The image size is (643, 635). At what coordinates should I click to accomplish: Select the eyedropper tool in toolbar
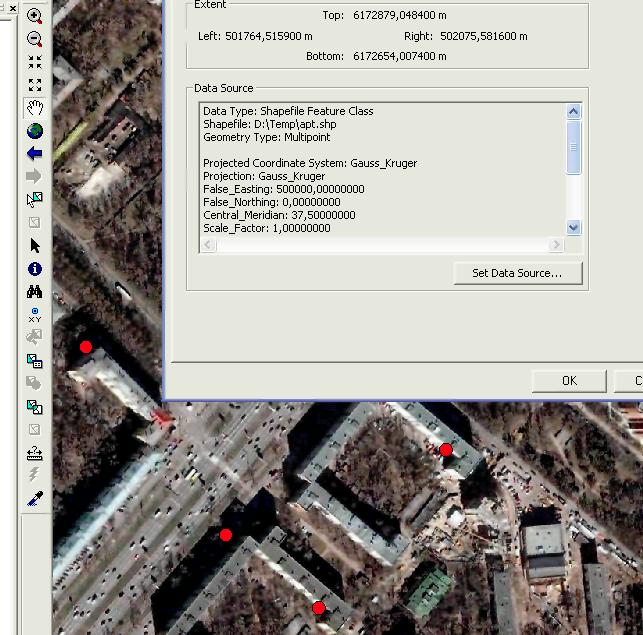[x=35, y=499]
